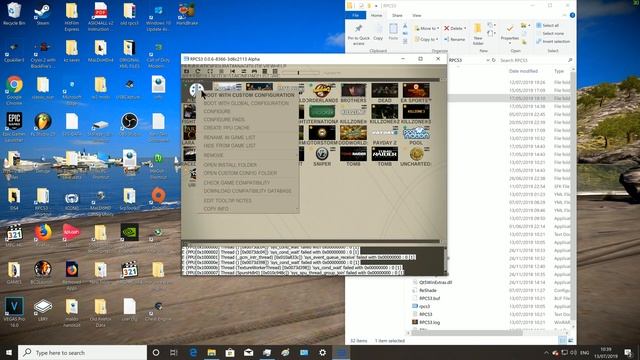Select the Payday 2 game thumbnail

click(x=384, y=133)
